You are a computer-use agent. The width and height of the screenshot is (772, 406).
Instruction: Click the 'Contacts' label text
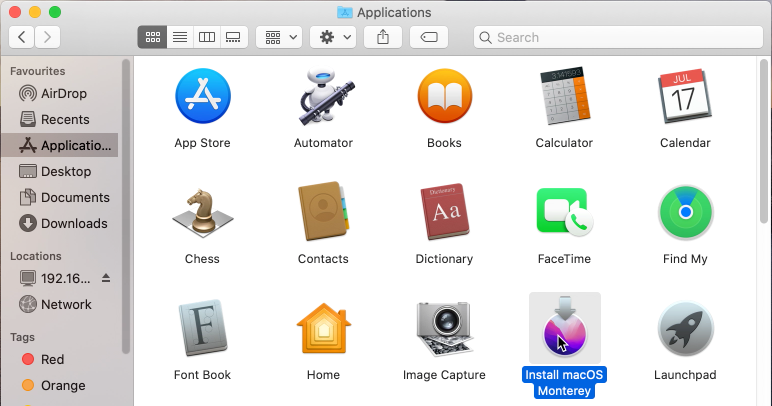pyautogui.click(x=323, y=259)
